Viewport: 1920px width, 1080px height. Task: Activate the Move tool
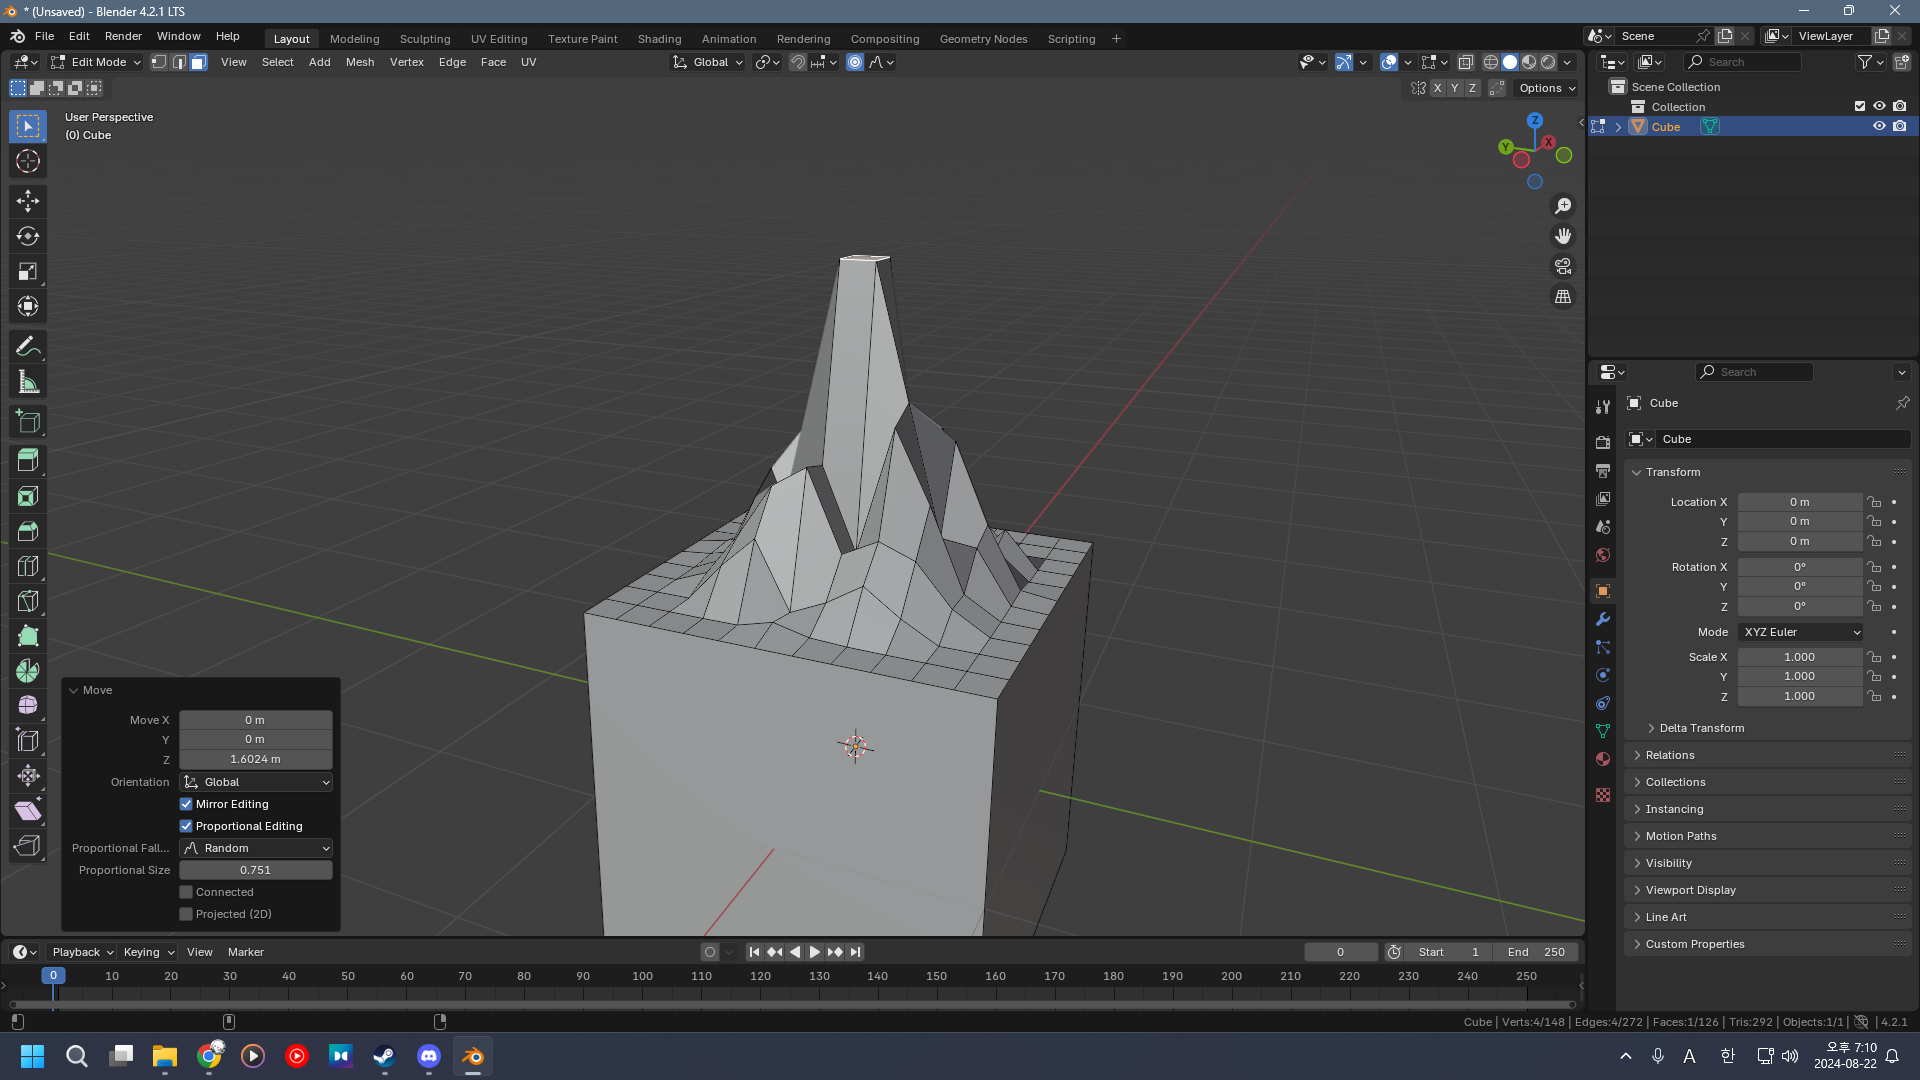click(x=28, y=201)
